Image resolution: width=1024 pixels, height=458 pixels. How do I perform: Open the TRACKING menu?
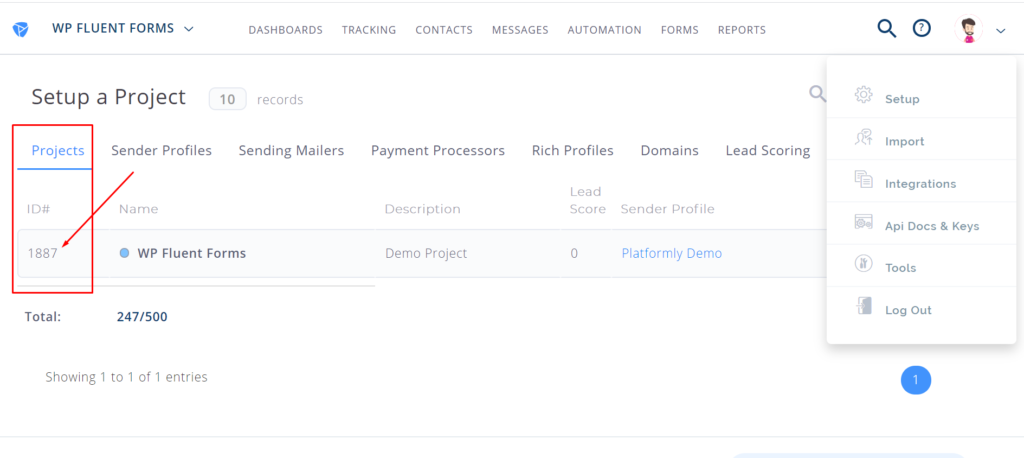point(369,30)
